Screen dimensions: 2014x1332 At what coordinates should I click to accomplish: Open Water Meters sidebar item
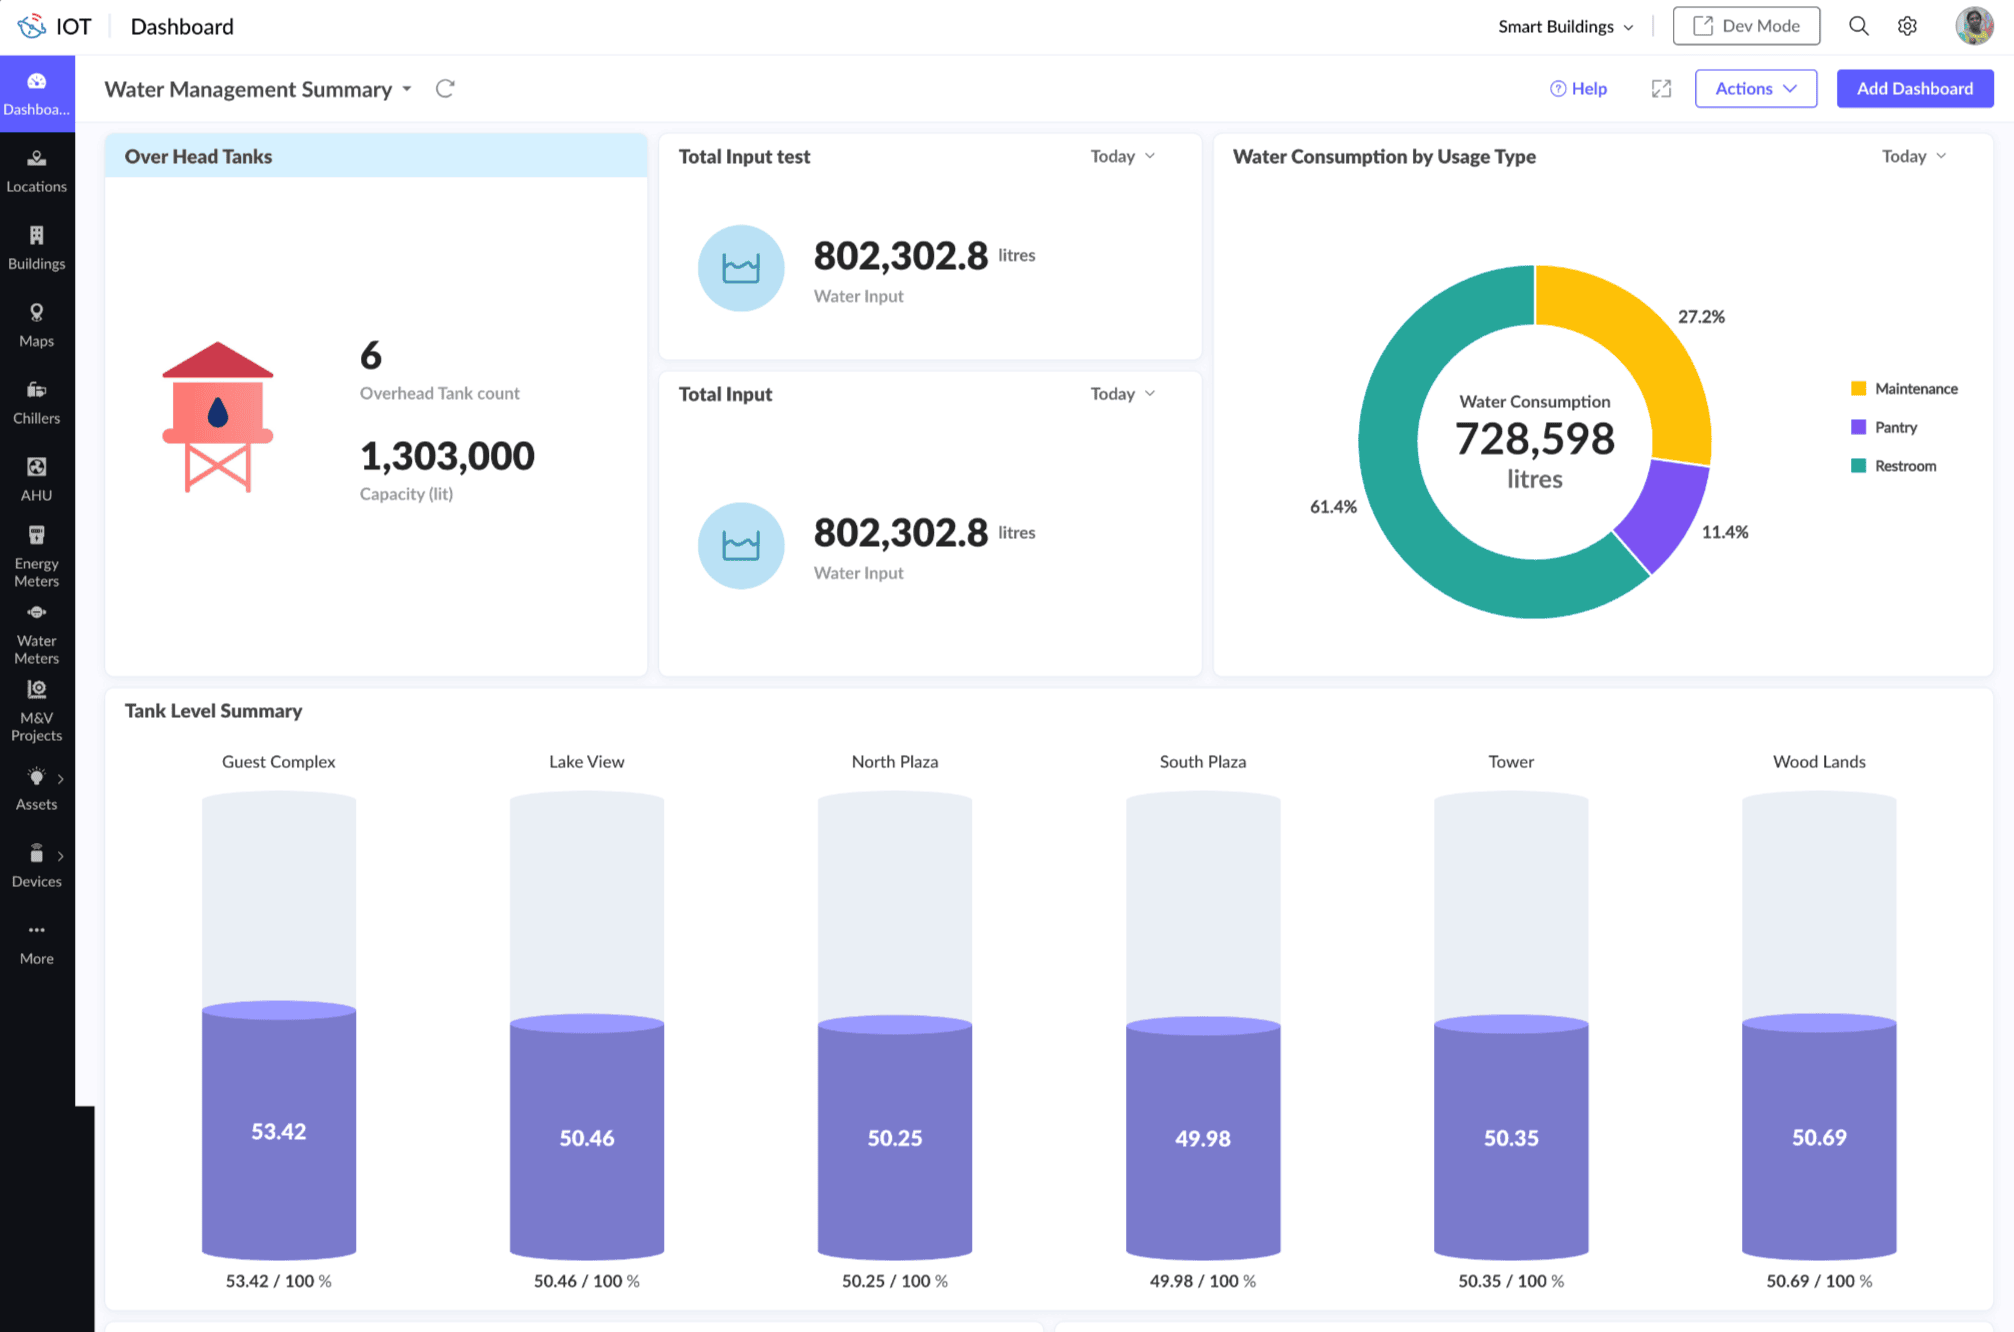tap(36, 634)
